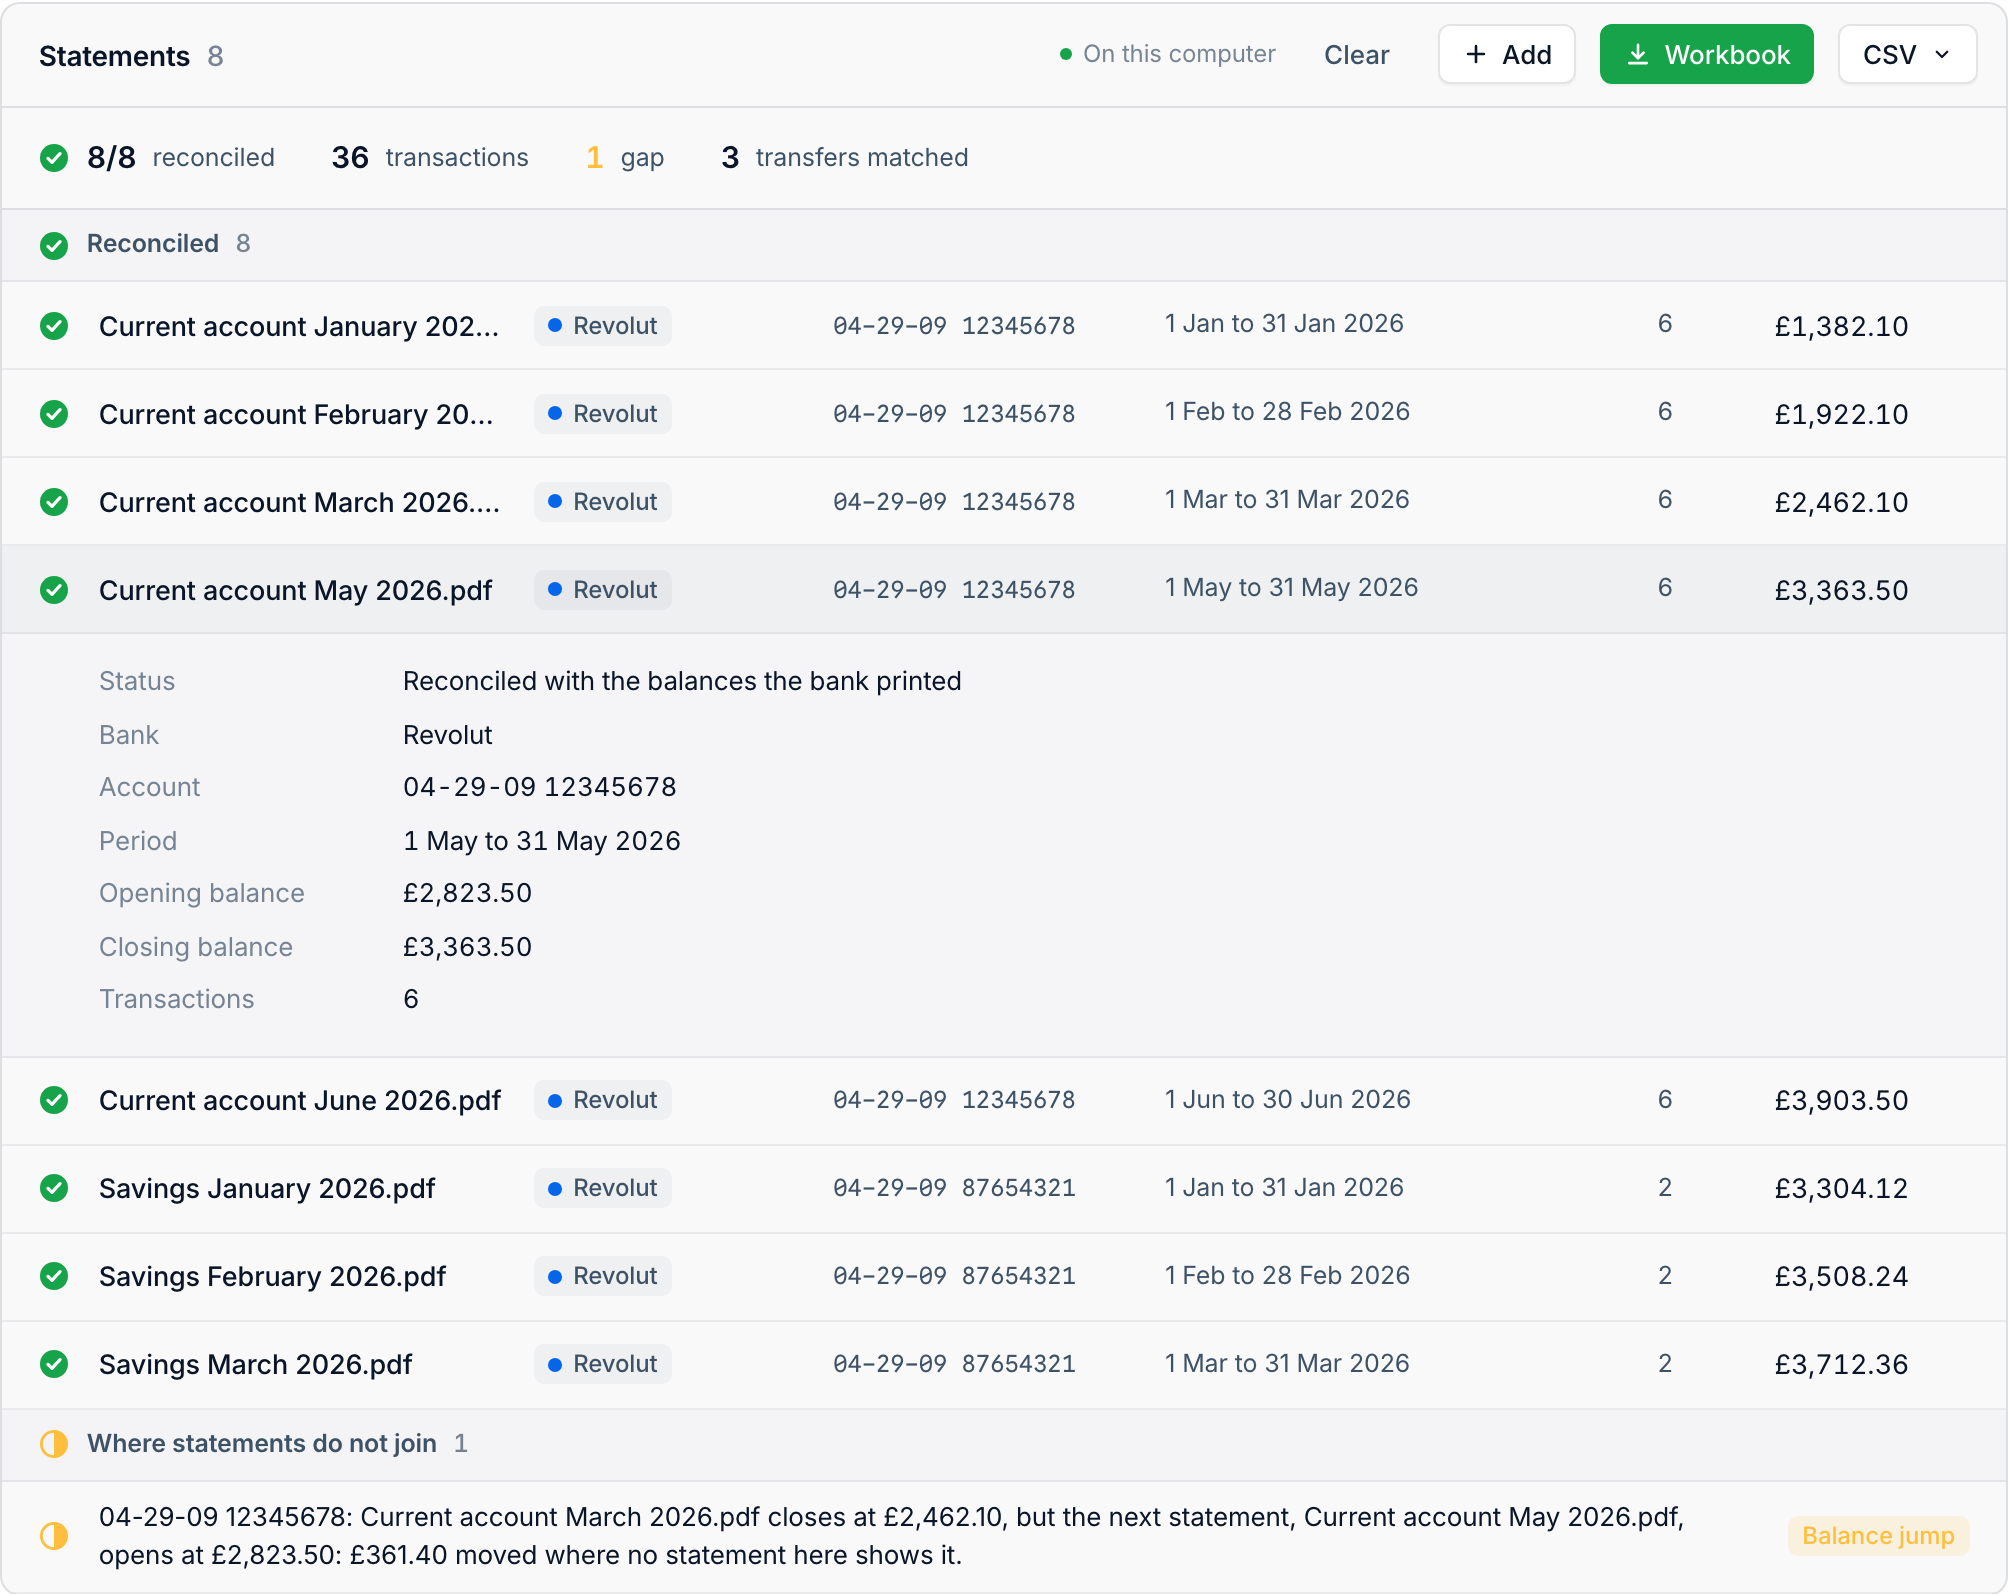2008x1596 pixels.
Task: Click the Status text Reconciled with the balances
Action: point(682,681)
